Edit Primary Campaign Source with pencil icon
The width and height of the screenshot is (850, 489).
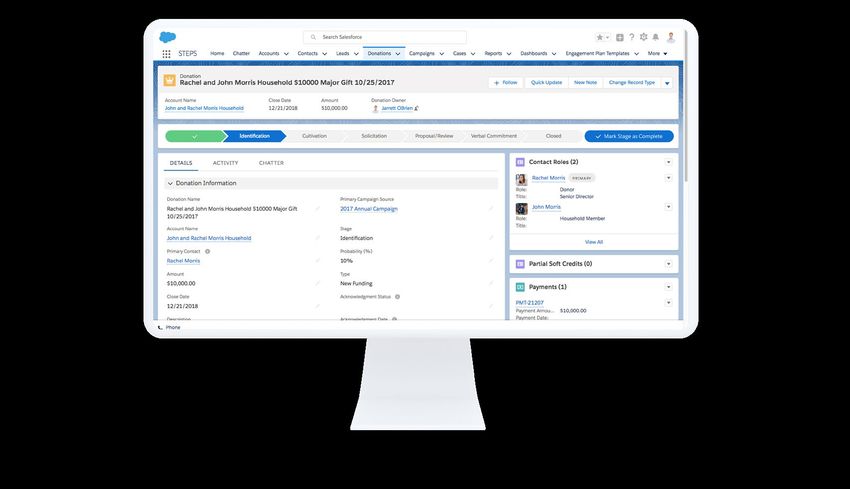coord(491,209)
